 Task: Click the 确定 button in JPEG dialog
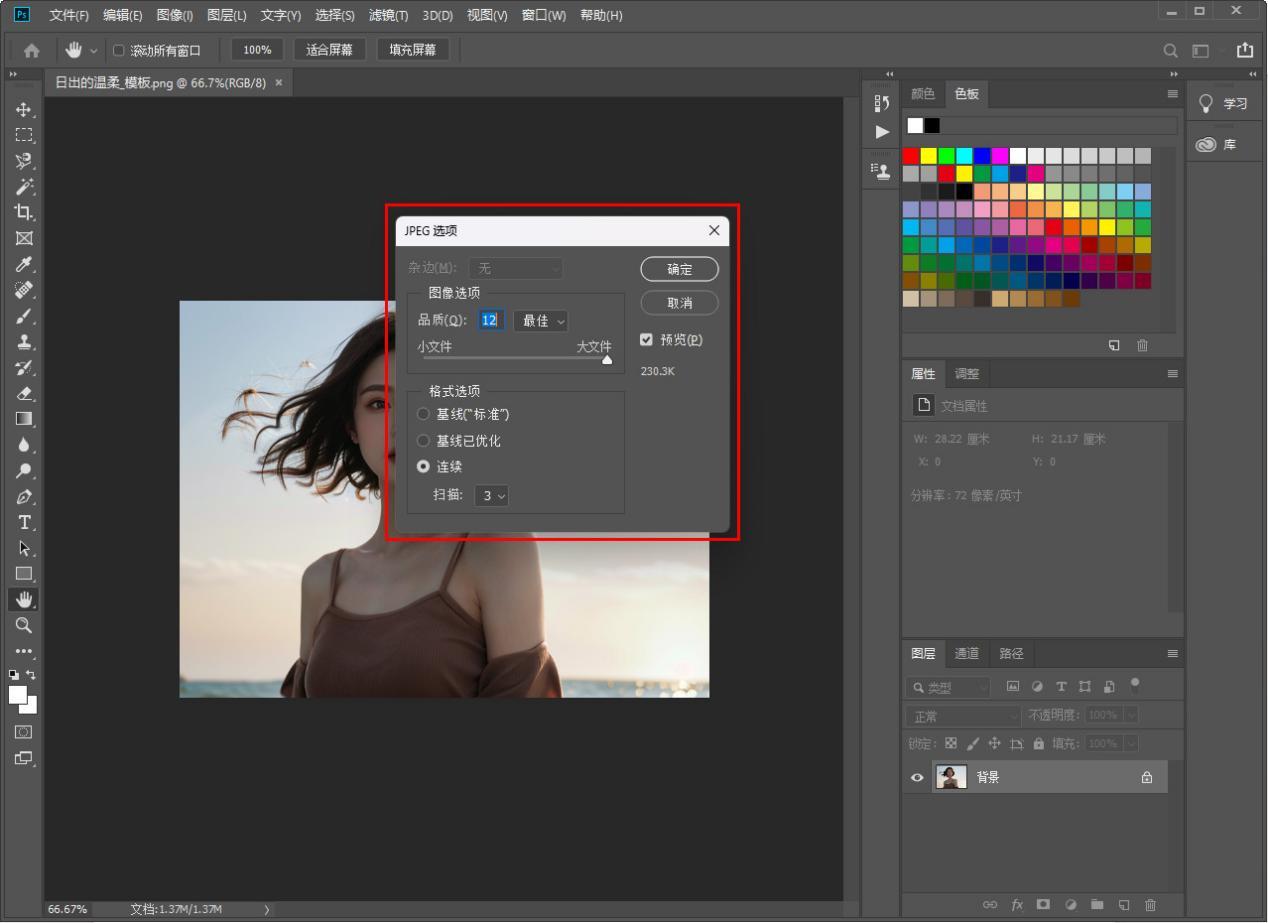(x=679, y=269)
